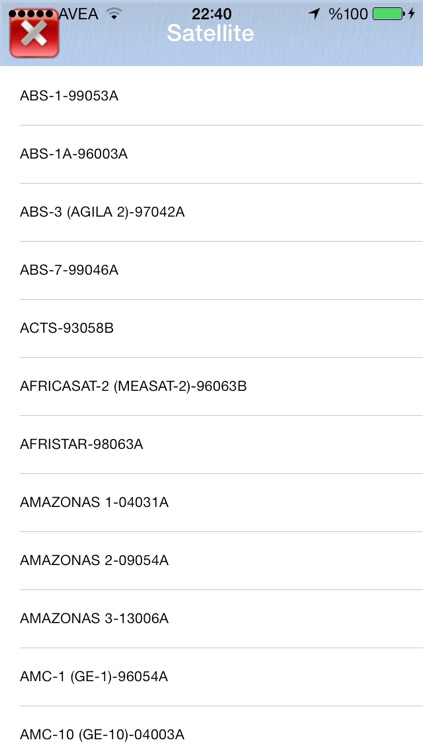Pick AMAZONAS 3-13006A from list
The image size is (423, 750).
[x=212, y=618]
